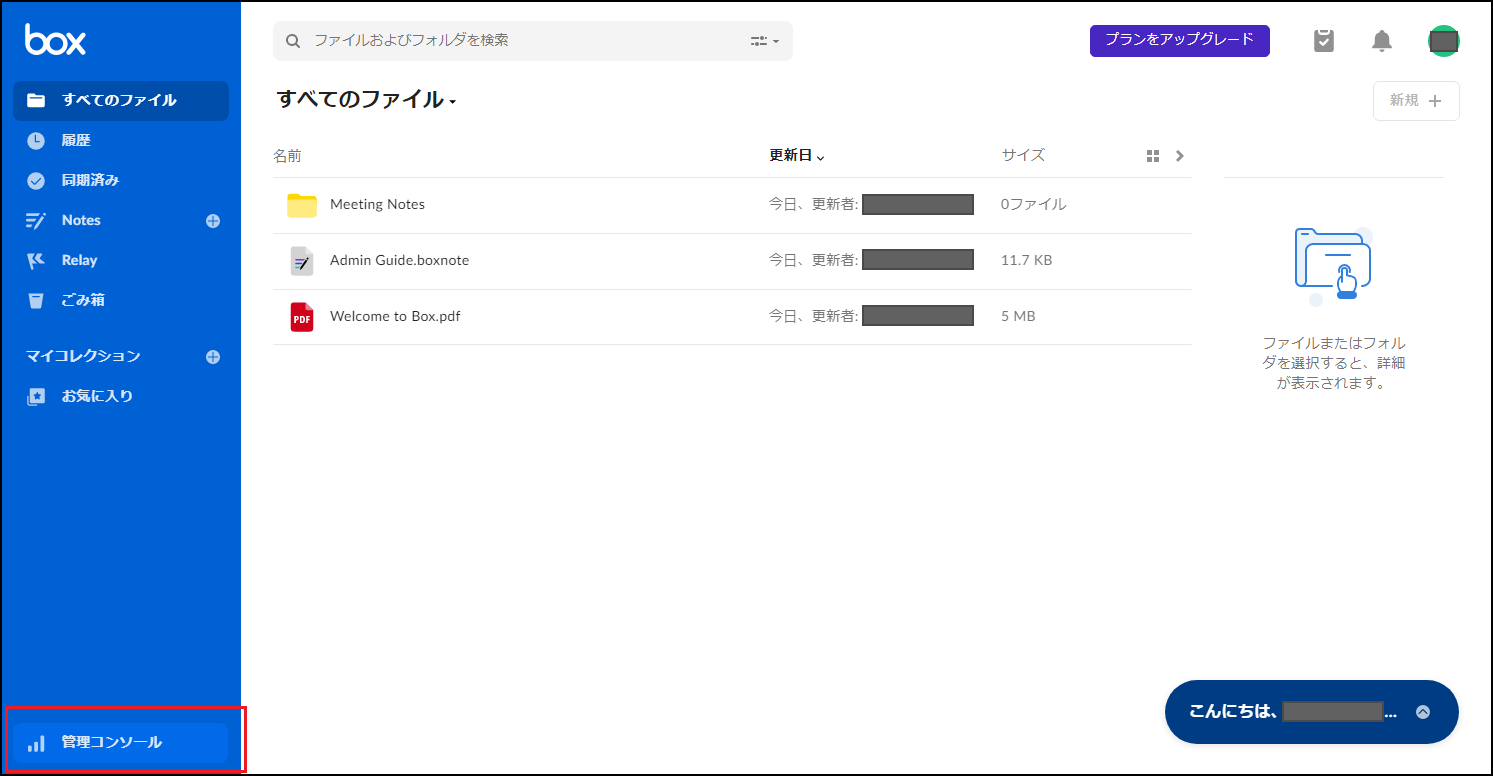This screenshot has height=776, width=1493.
Task: Click the add new Note plus icon
Action: tap(213, 221)
